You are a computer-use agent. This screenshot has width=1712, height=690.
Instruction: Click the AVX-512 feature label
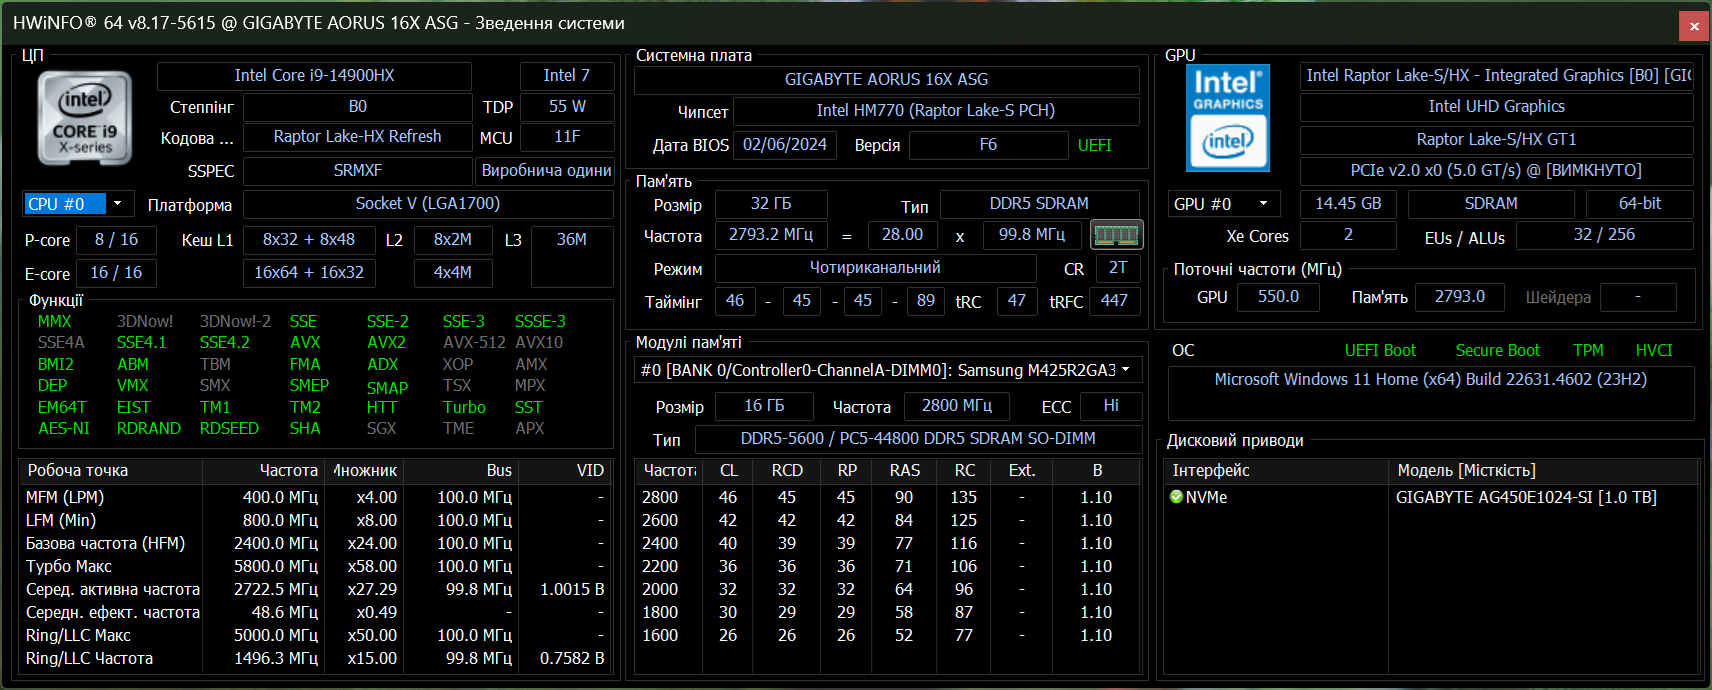(x=474, y=342)
